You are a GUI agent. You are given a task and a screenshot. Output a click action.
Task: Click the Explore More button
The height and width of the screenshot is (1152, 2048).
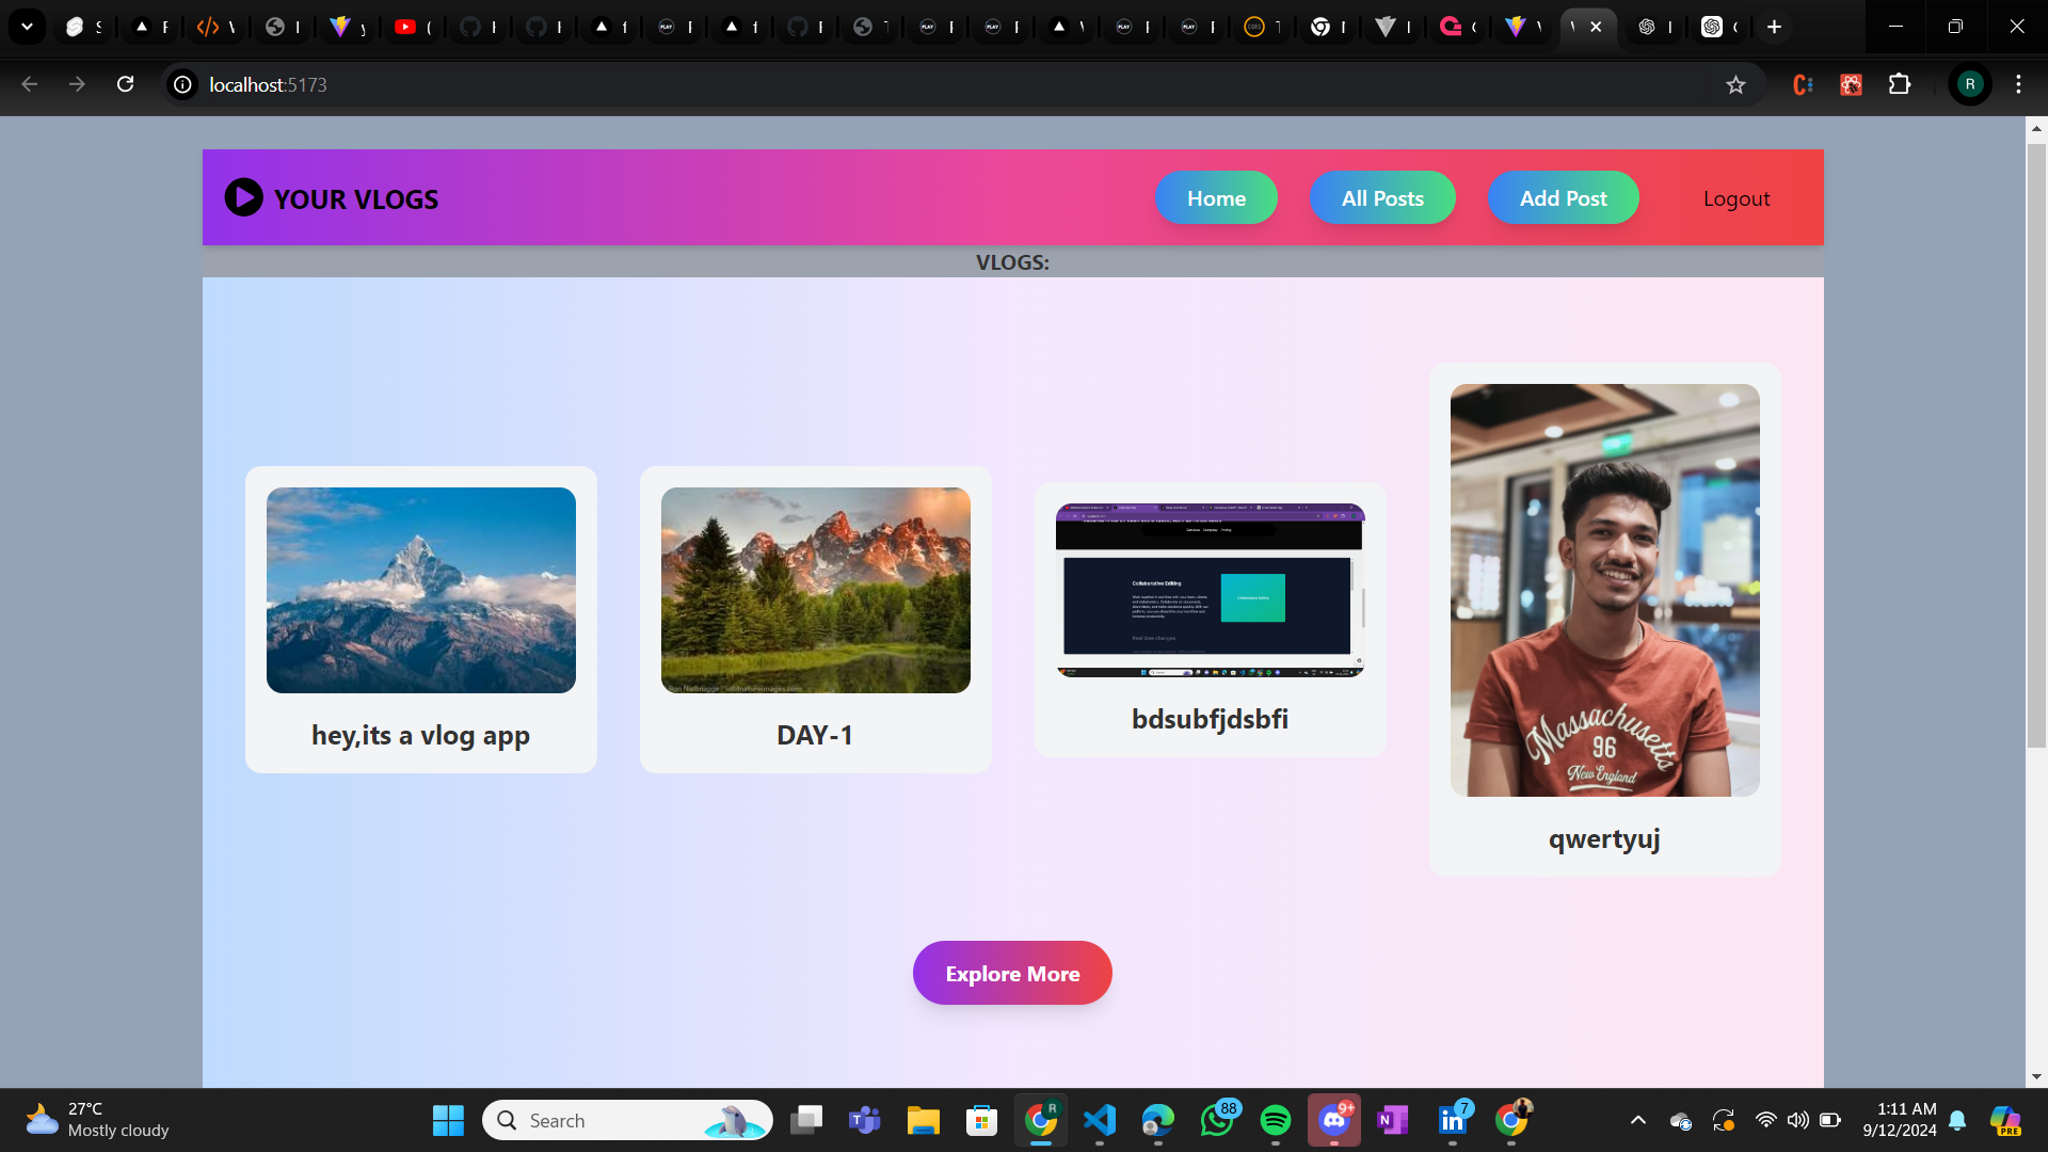click(1013, 973)
